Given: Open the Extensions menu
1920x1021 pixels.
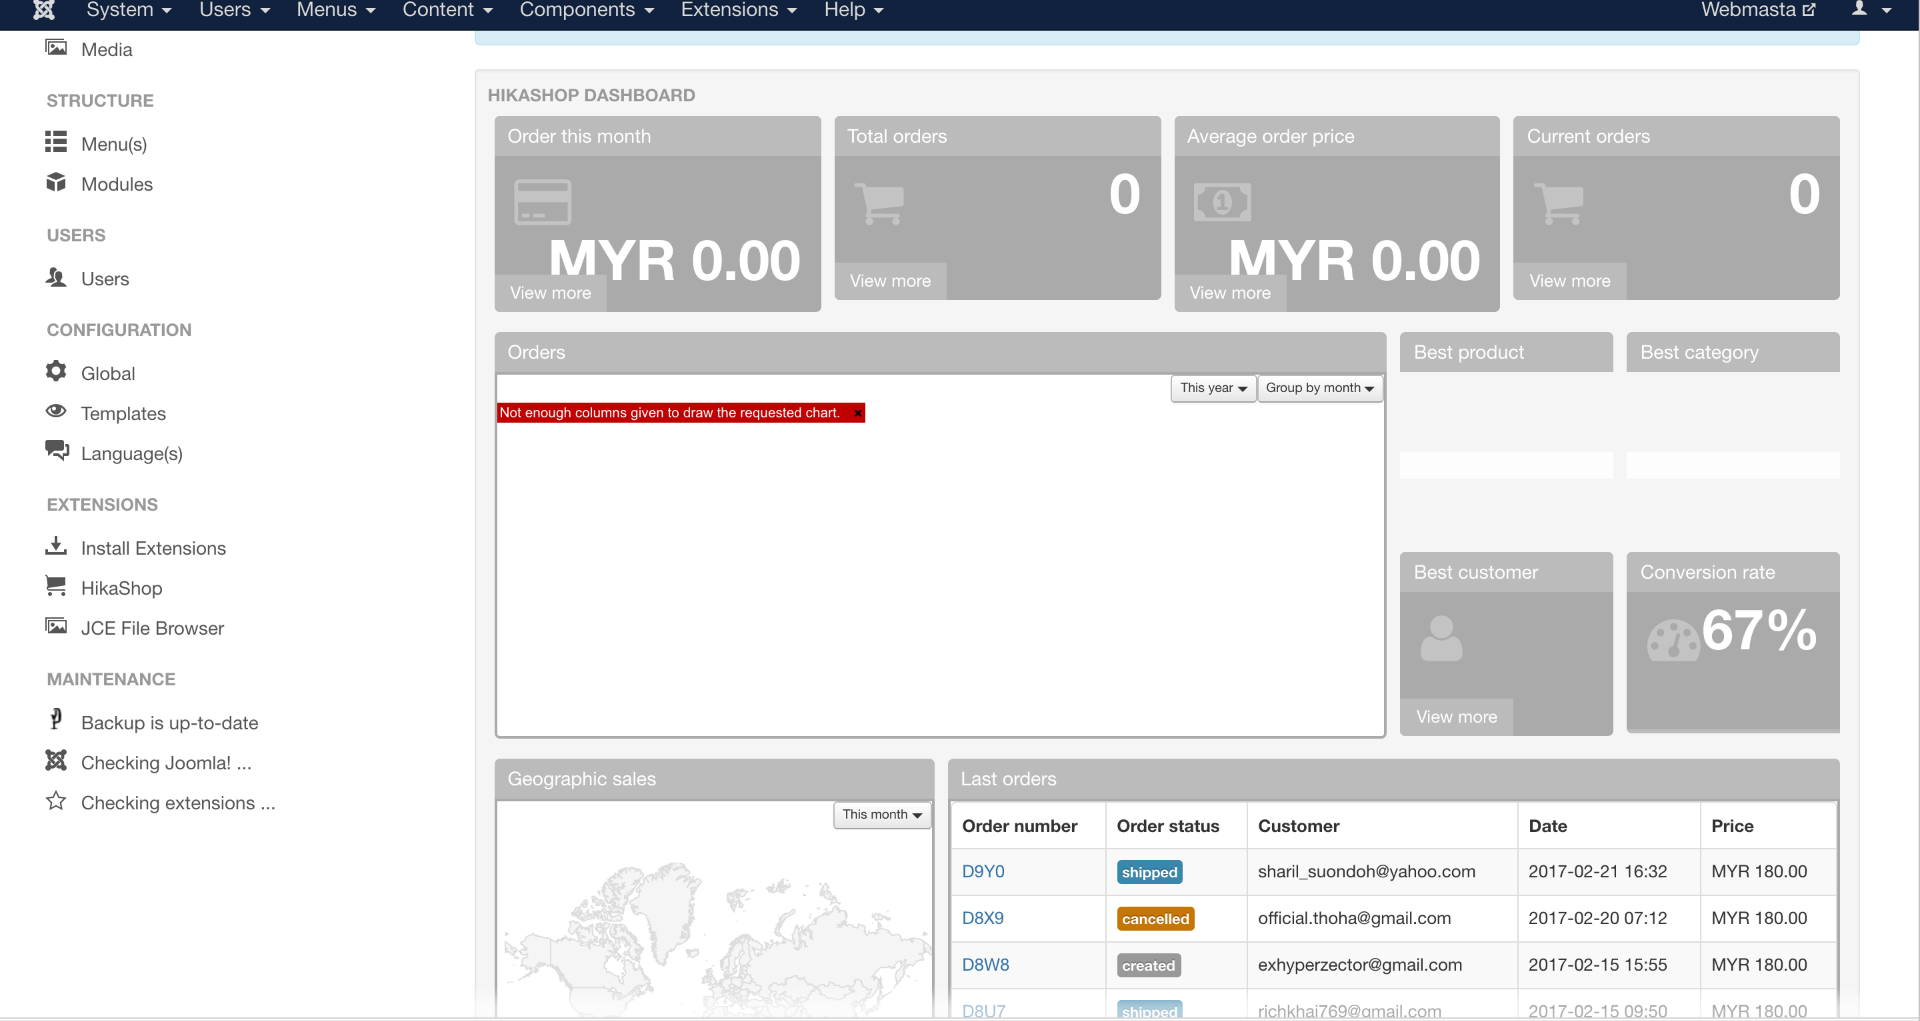Looking at the screenshot, I should coord(738,10).
